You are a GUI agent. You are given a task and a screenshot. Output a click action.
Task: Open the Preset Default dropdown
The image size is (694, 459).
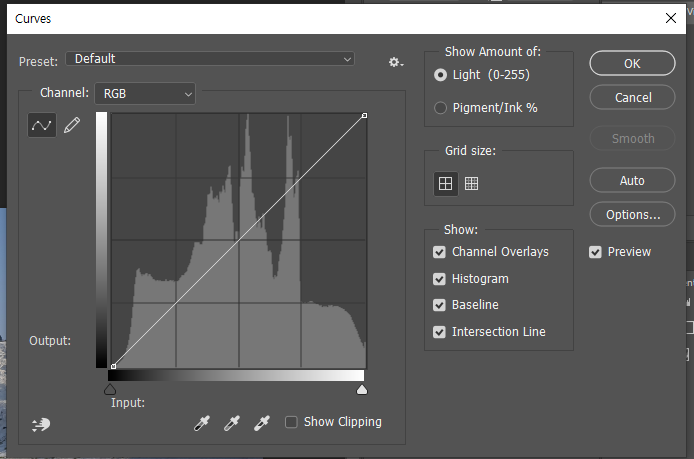(x=210, y=59)
